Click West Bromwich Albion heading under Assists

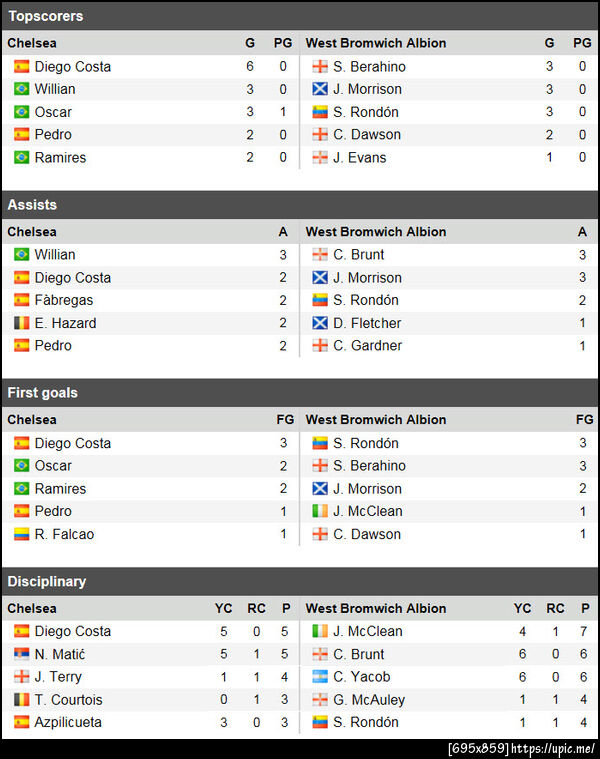click(x=376, y=232)
